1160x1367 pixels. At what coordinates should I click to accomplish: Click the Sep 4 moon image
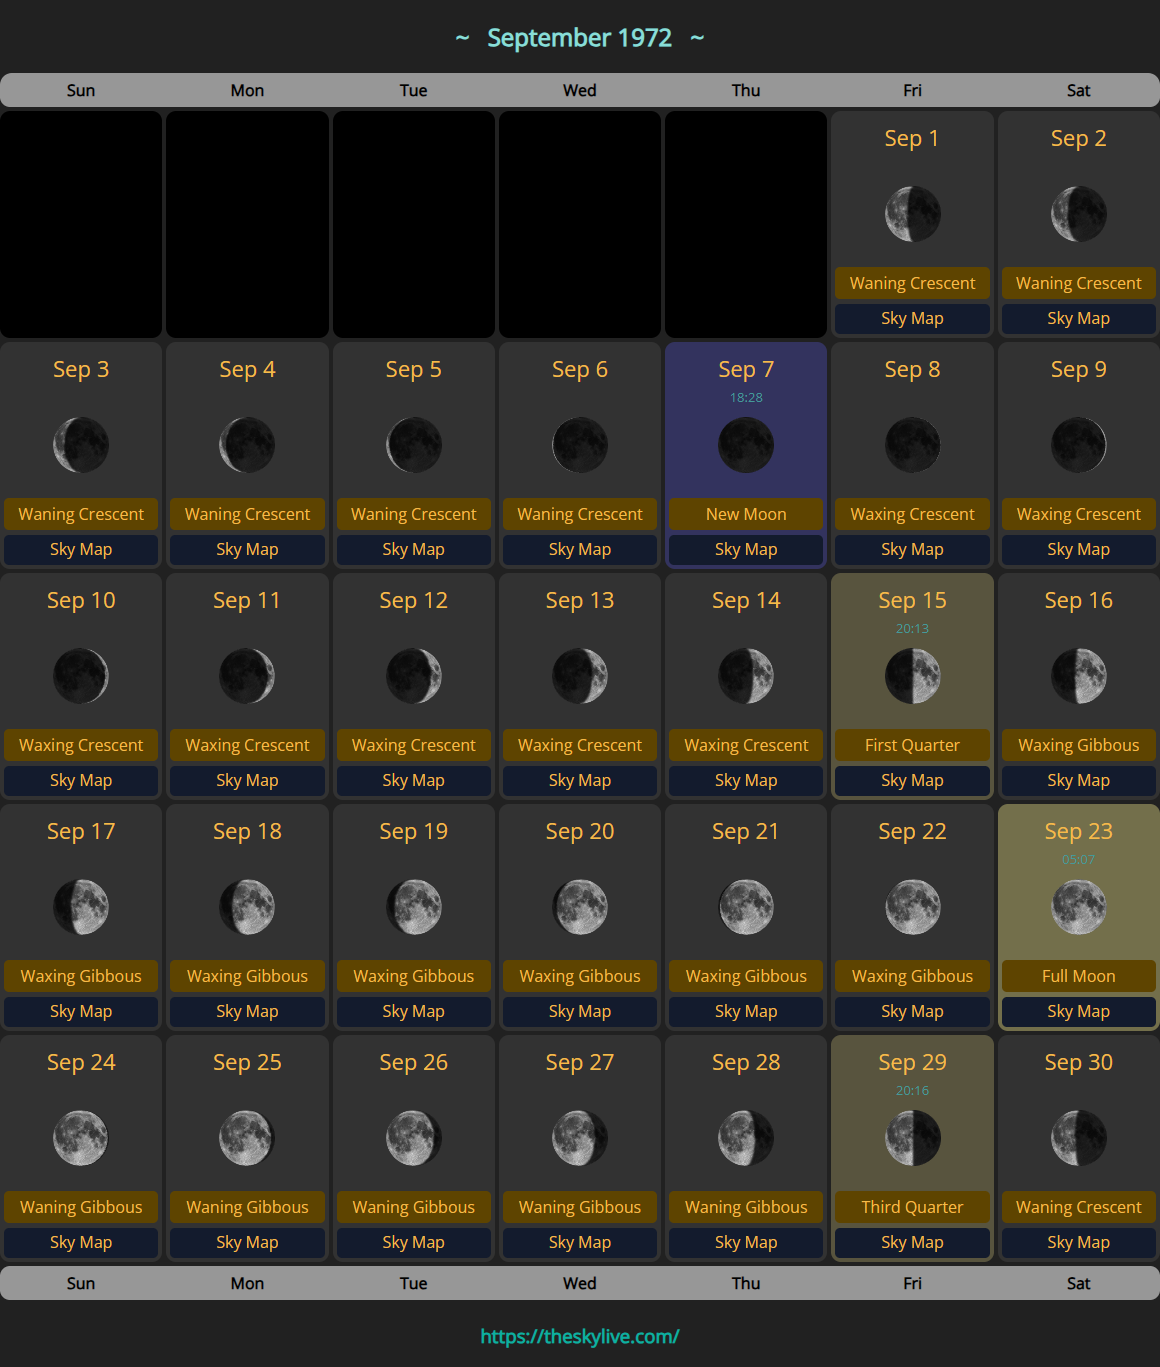tap(247, 445)
